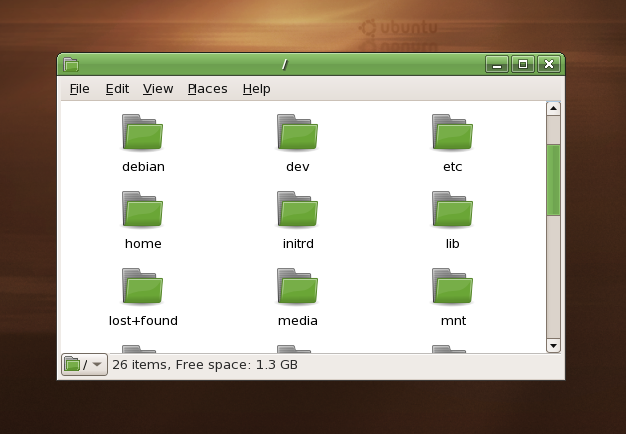Click the status text "26 items, Free space: 1.3 GB"
Screen dimensions: 626x434
tap(205, 365)
